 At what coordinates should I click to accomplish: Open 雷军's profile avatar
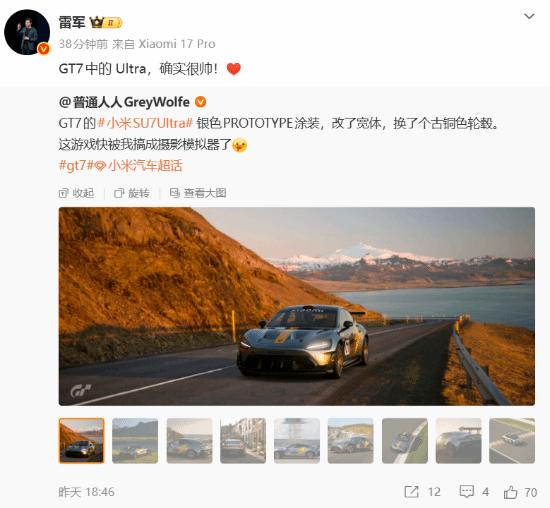point(27,32)
